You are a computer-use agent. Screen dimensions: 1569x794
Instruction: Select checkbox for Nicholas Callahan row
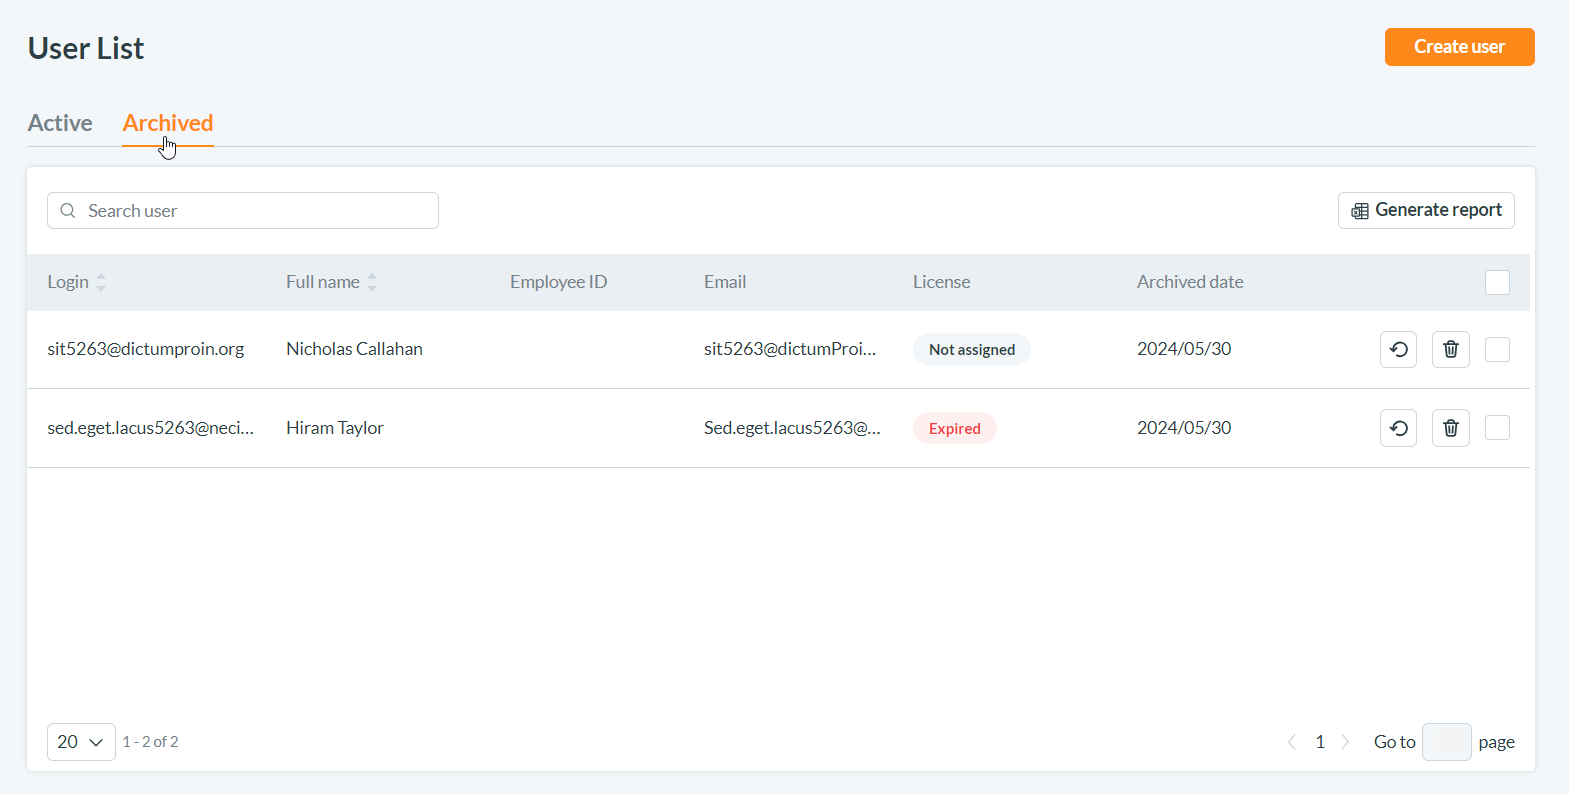tap(1497, 350)
